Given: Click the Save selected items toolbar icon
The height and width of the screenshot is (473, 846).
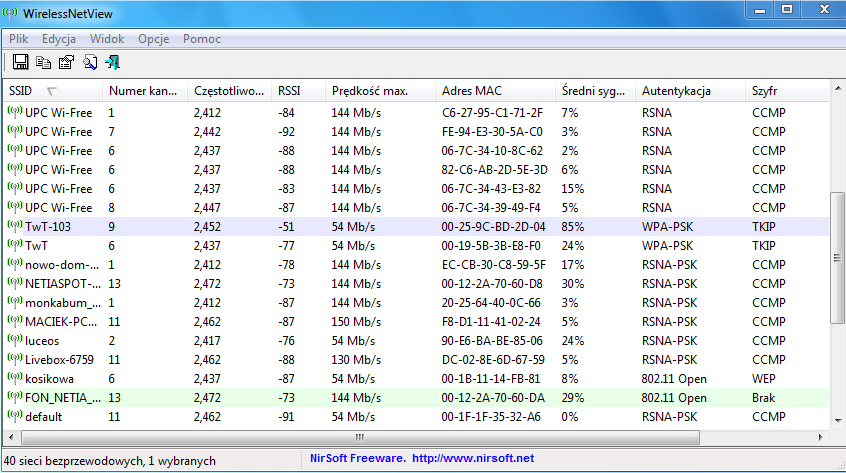Looking at the screenshot, I should click(x=21, y=62).
